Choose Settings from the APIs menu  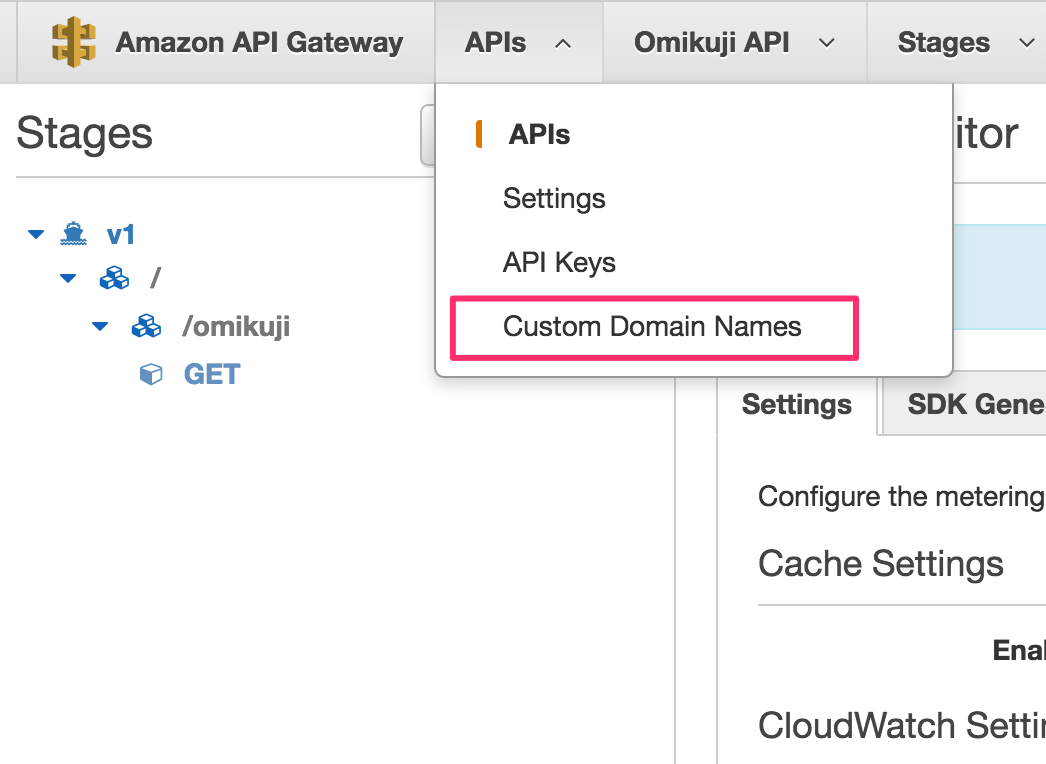pos(554,198)
